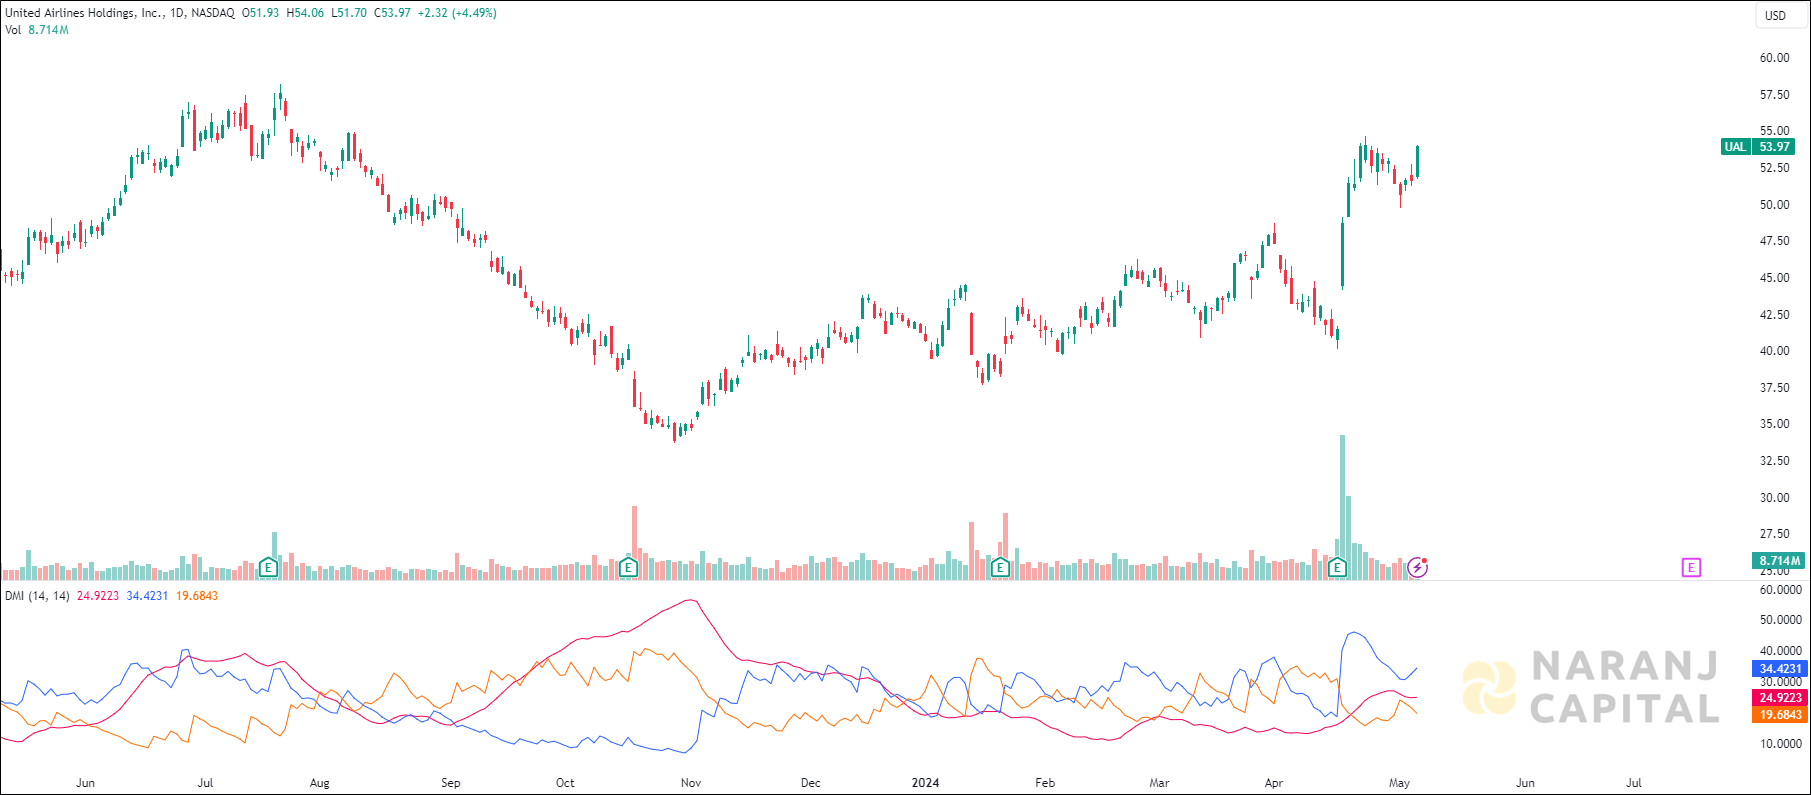
Task: Click the 27.50 price axis label
Action: [x=1775, y=534]
